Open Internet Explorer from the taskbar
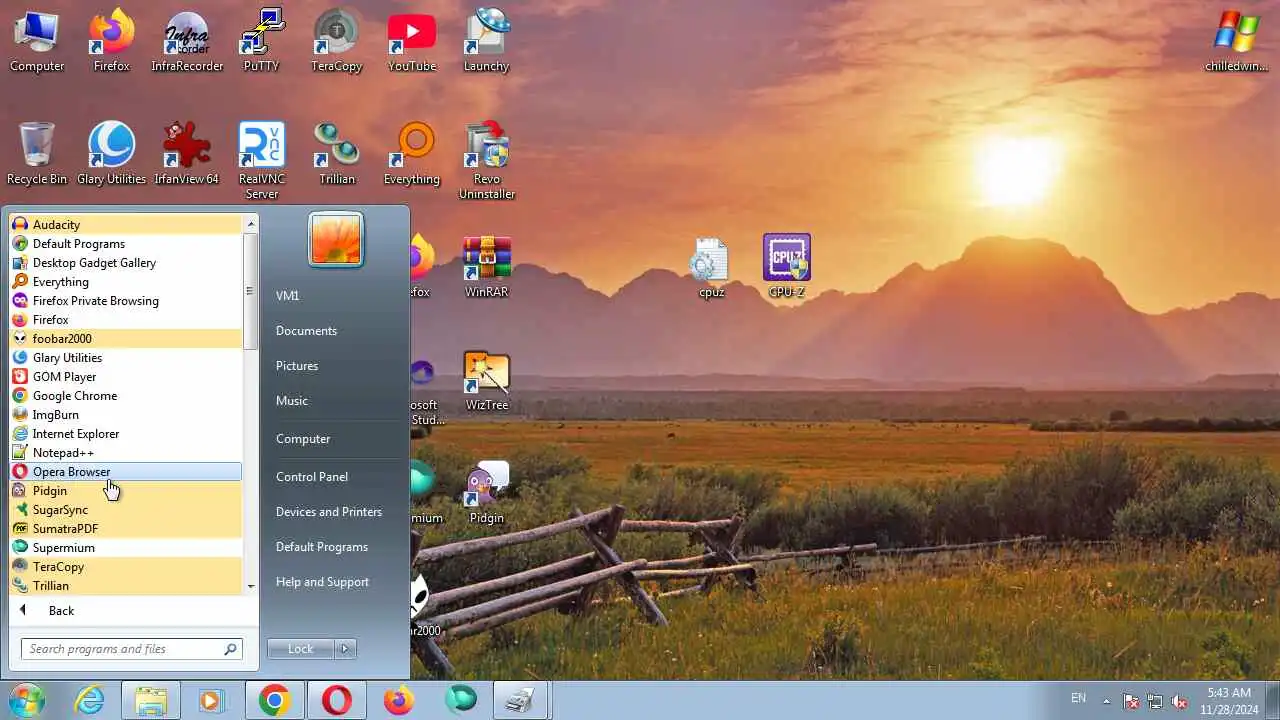 [90, 701]
